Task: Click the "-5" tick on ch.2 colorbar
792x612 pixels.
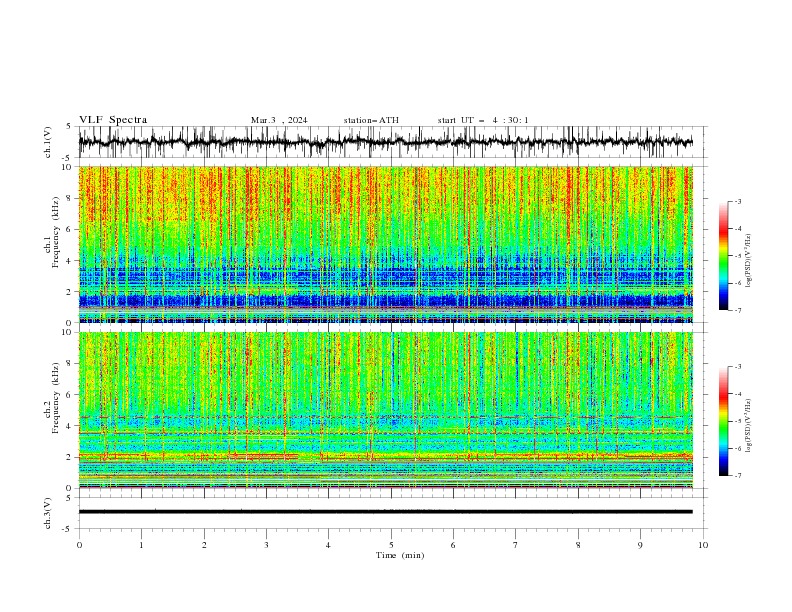Action: click(737, 421)
